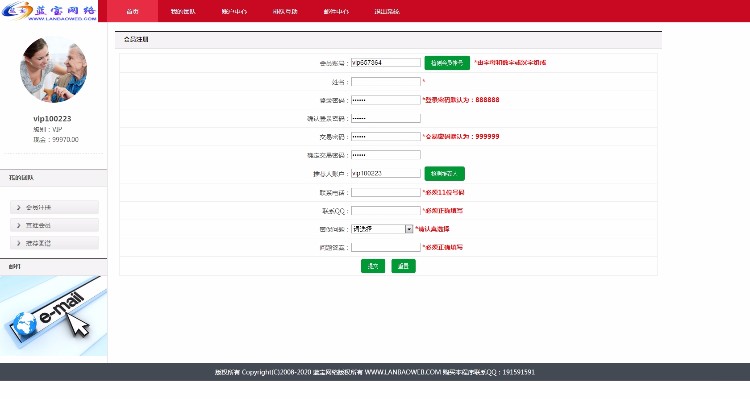Click the transaction password field
This screenshot has width=750, height=399.
point(386,137)
